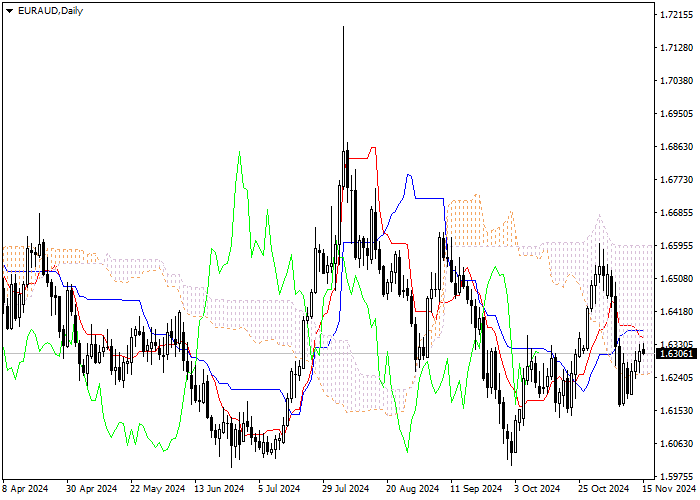Image resolution: width=700 pixels, height=500 pixels.
Task: Click the 1.71280 price axis label
Action: click(677, 48)
